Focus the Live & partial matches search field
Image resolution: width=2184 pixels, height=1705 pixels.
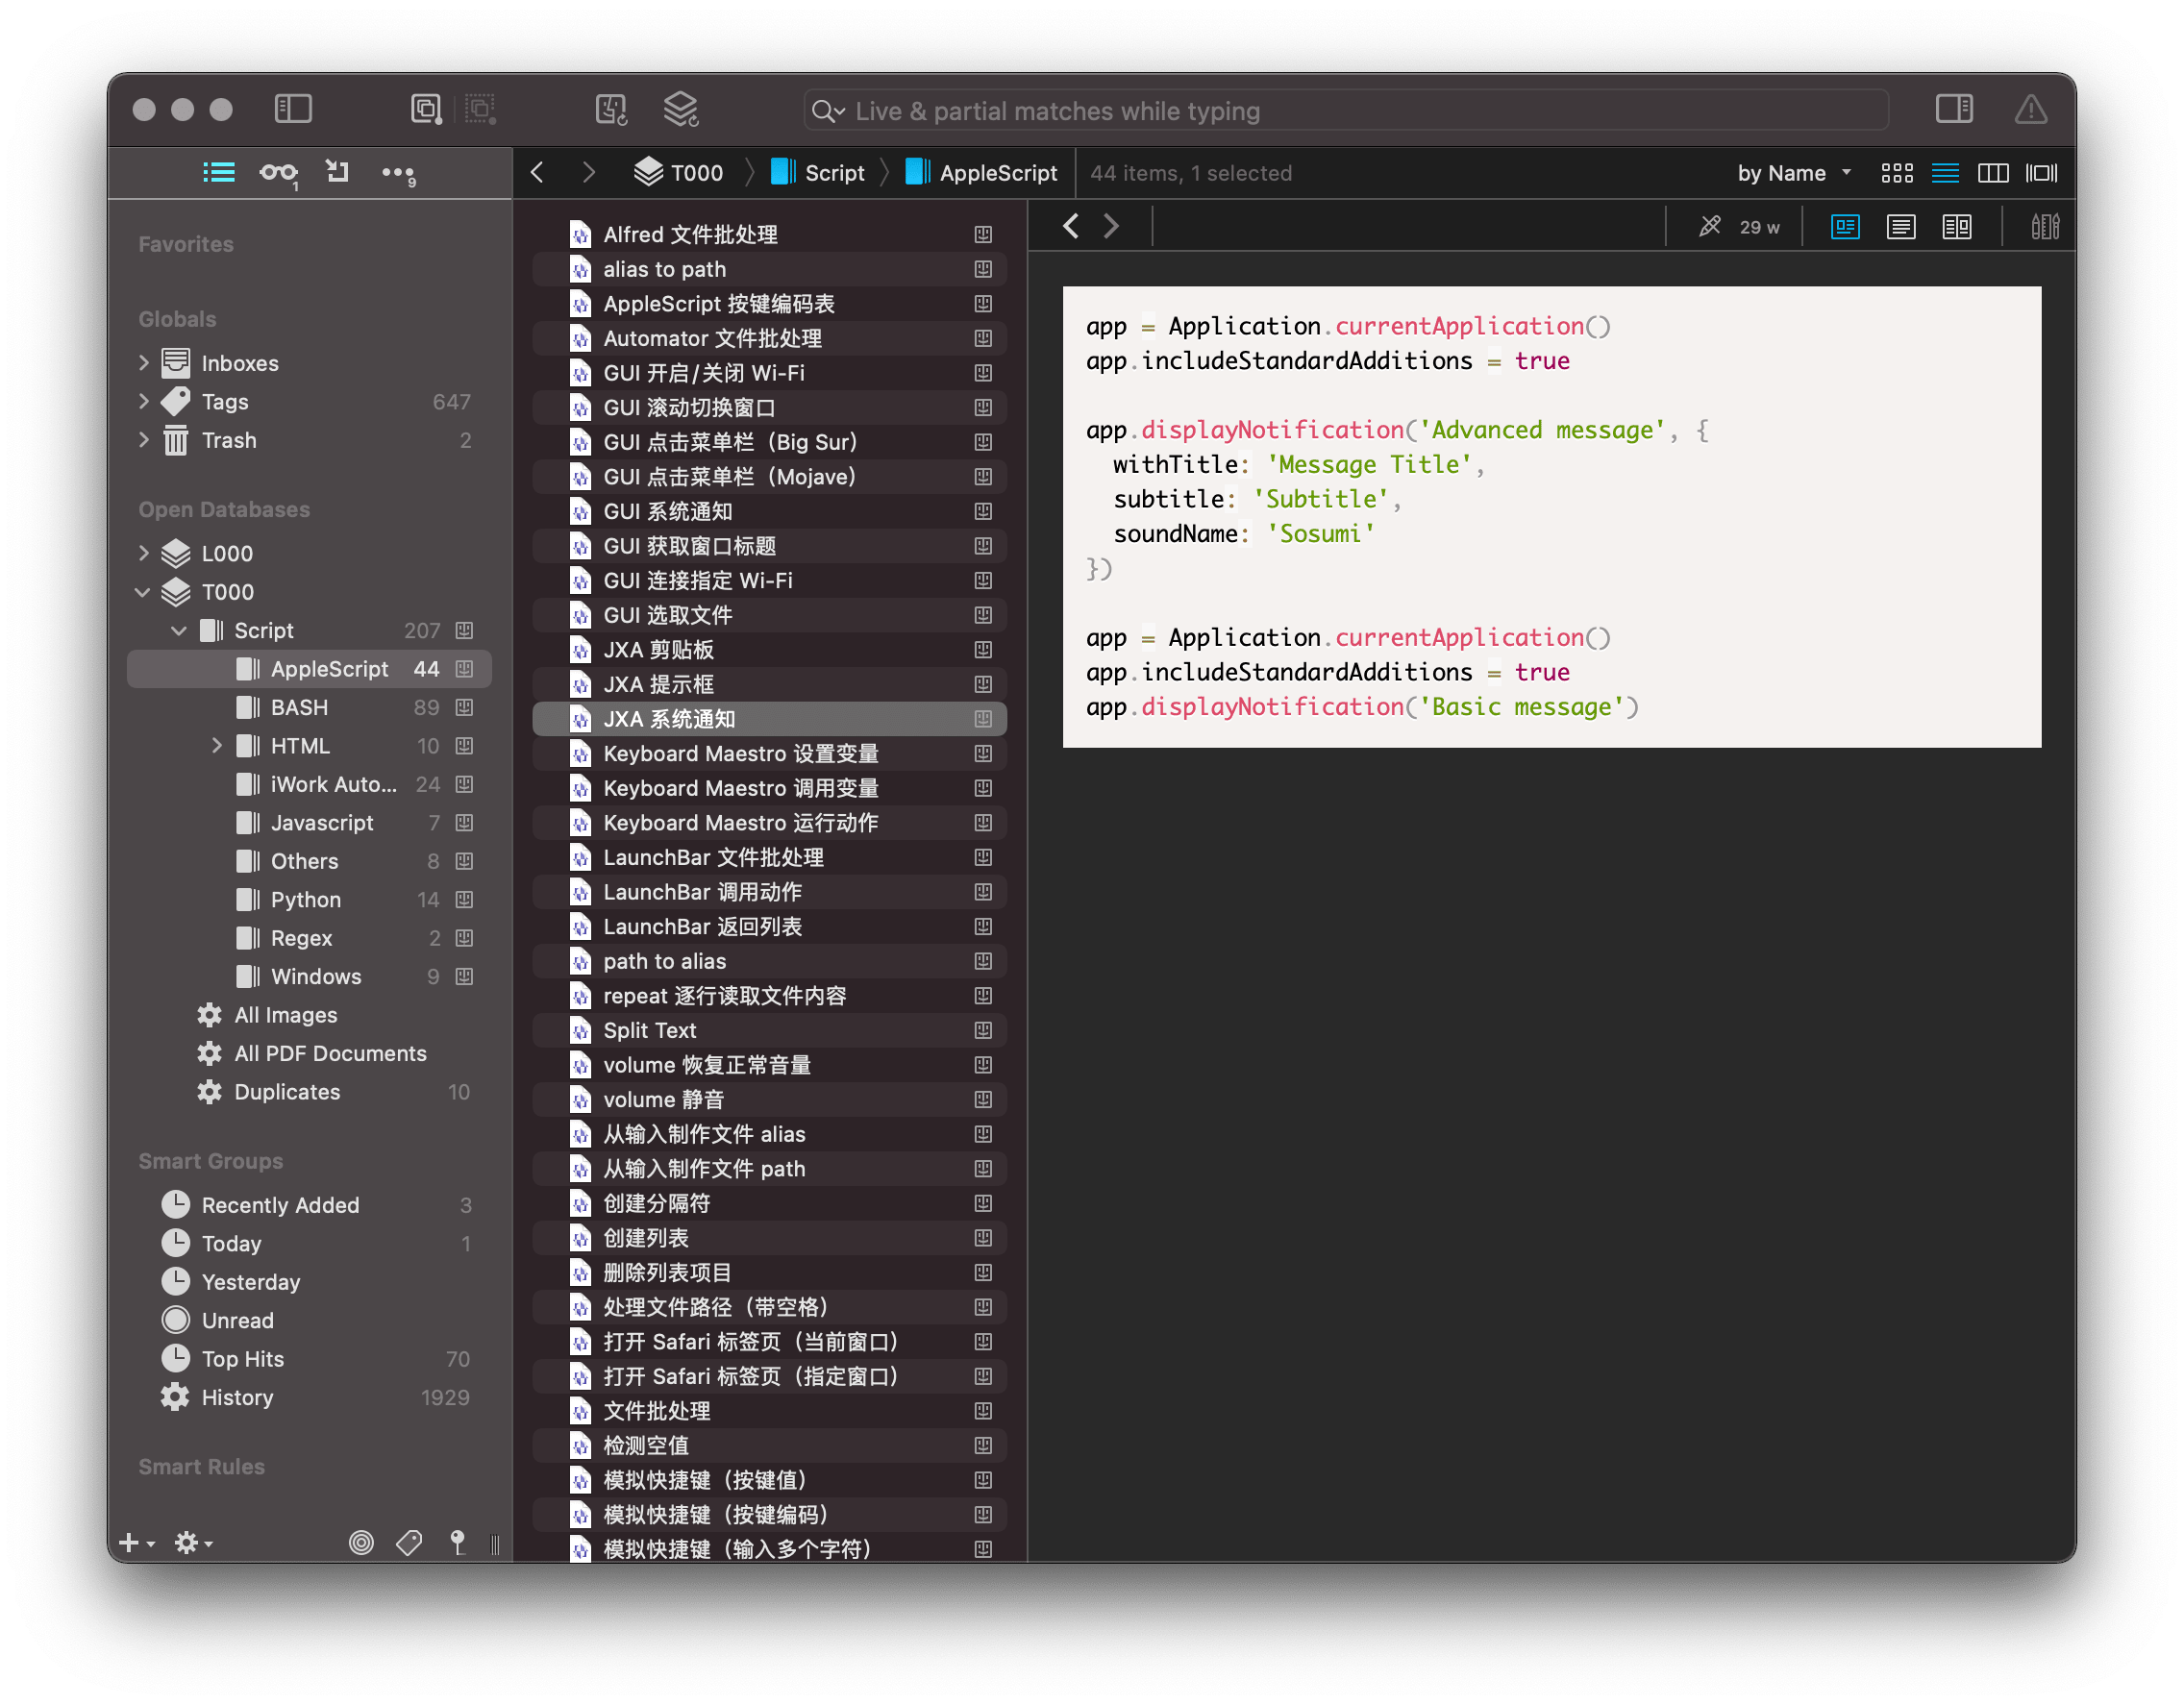[x=1346, y=110]
